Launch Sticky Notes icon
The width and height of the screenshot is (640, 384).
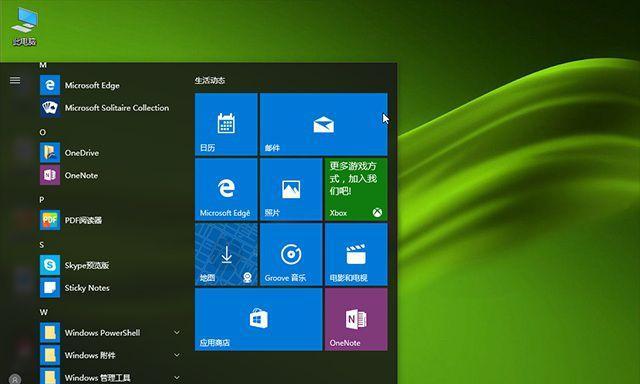pos(50,288)
